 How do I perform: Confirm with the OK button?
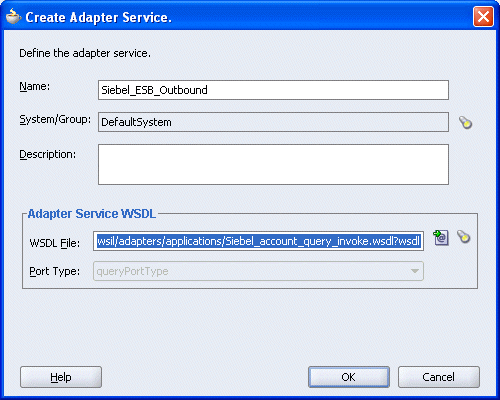coord(349,377)
